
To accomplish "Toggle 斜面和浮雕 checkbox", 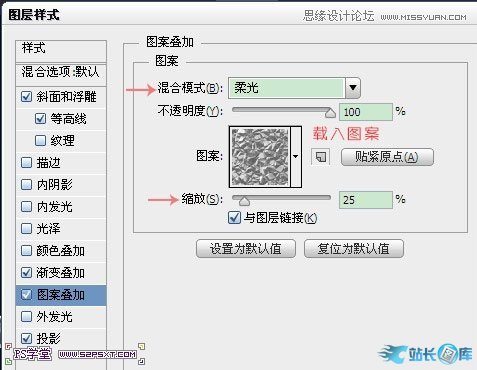I will (x=26, y=97).
